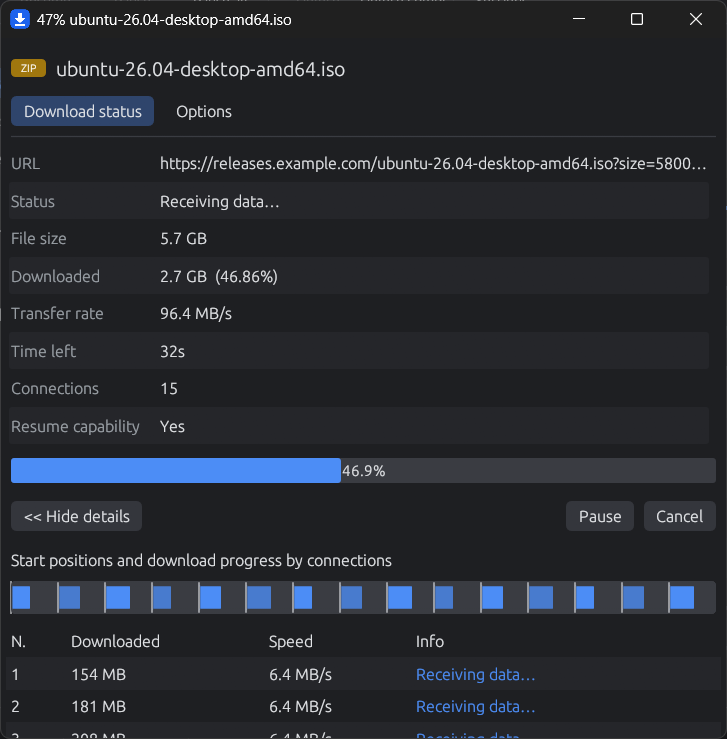Select the Download status tab
Viewport: 727px width, 739px height.
[x=82, y=112]
